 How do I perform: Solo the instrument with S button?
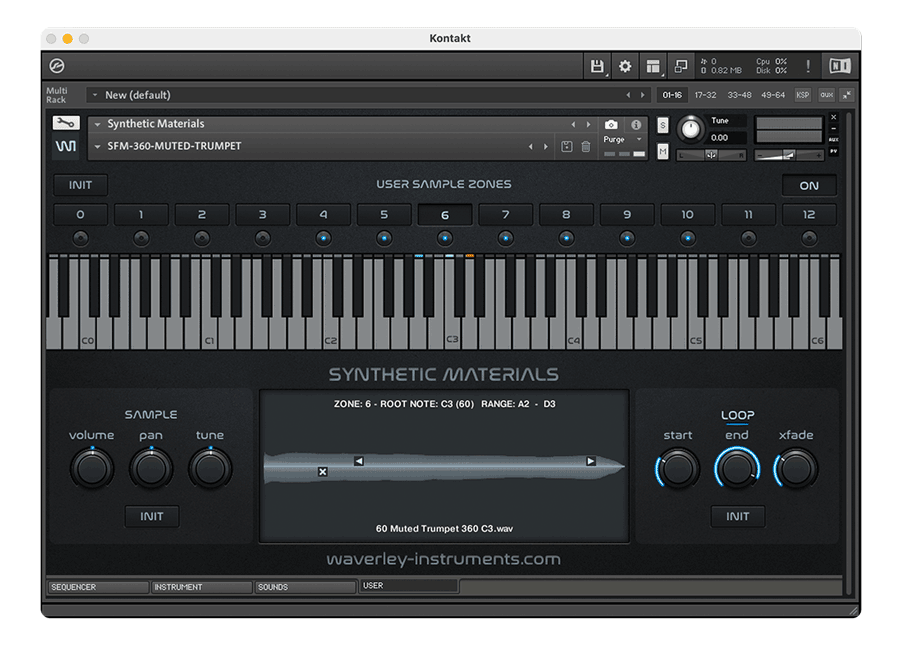click(x=663, y=125)
